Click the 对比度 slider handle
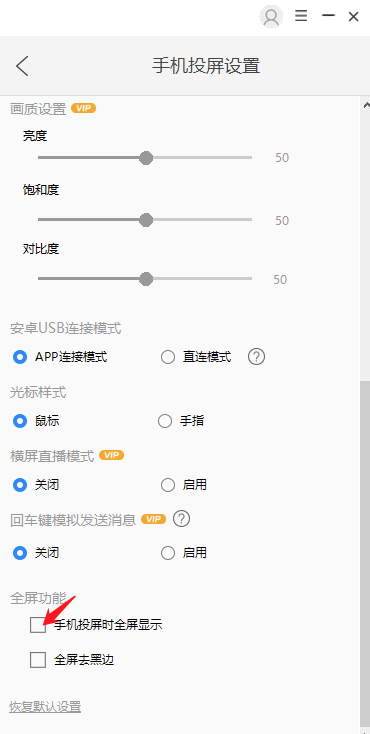 click(x=147, y=279)
